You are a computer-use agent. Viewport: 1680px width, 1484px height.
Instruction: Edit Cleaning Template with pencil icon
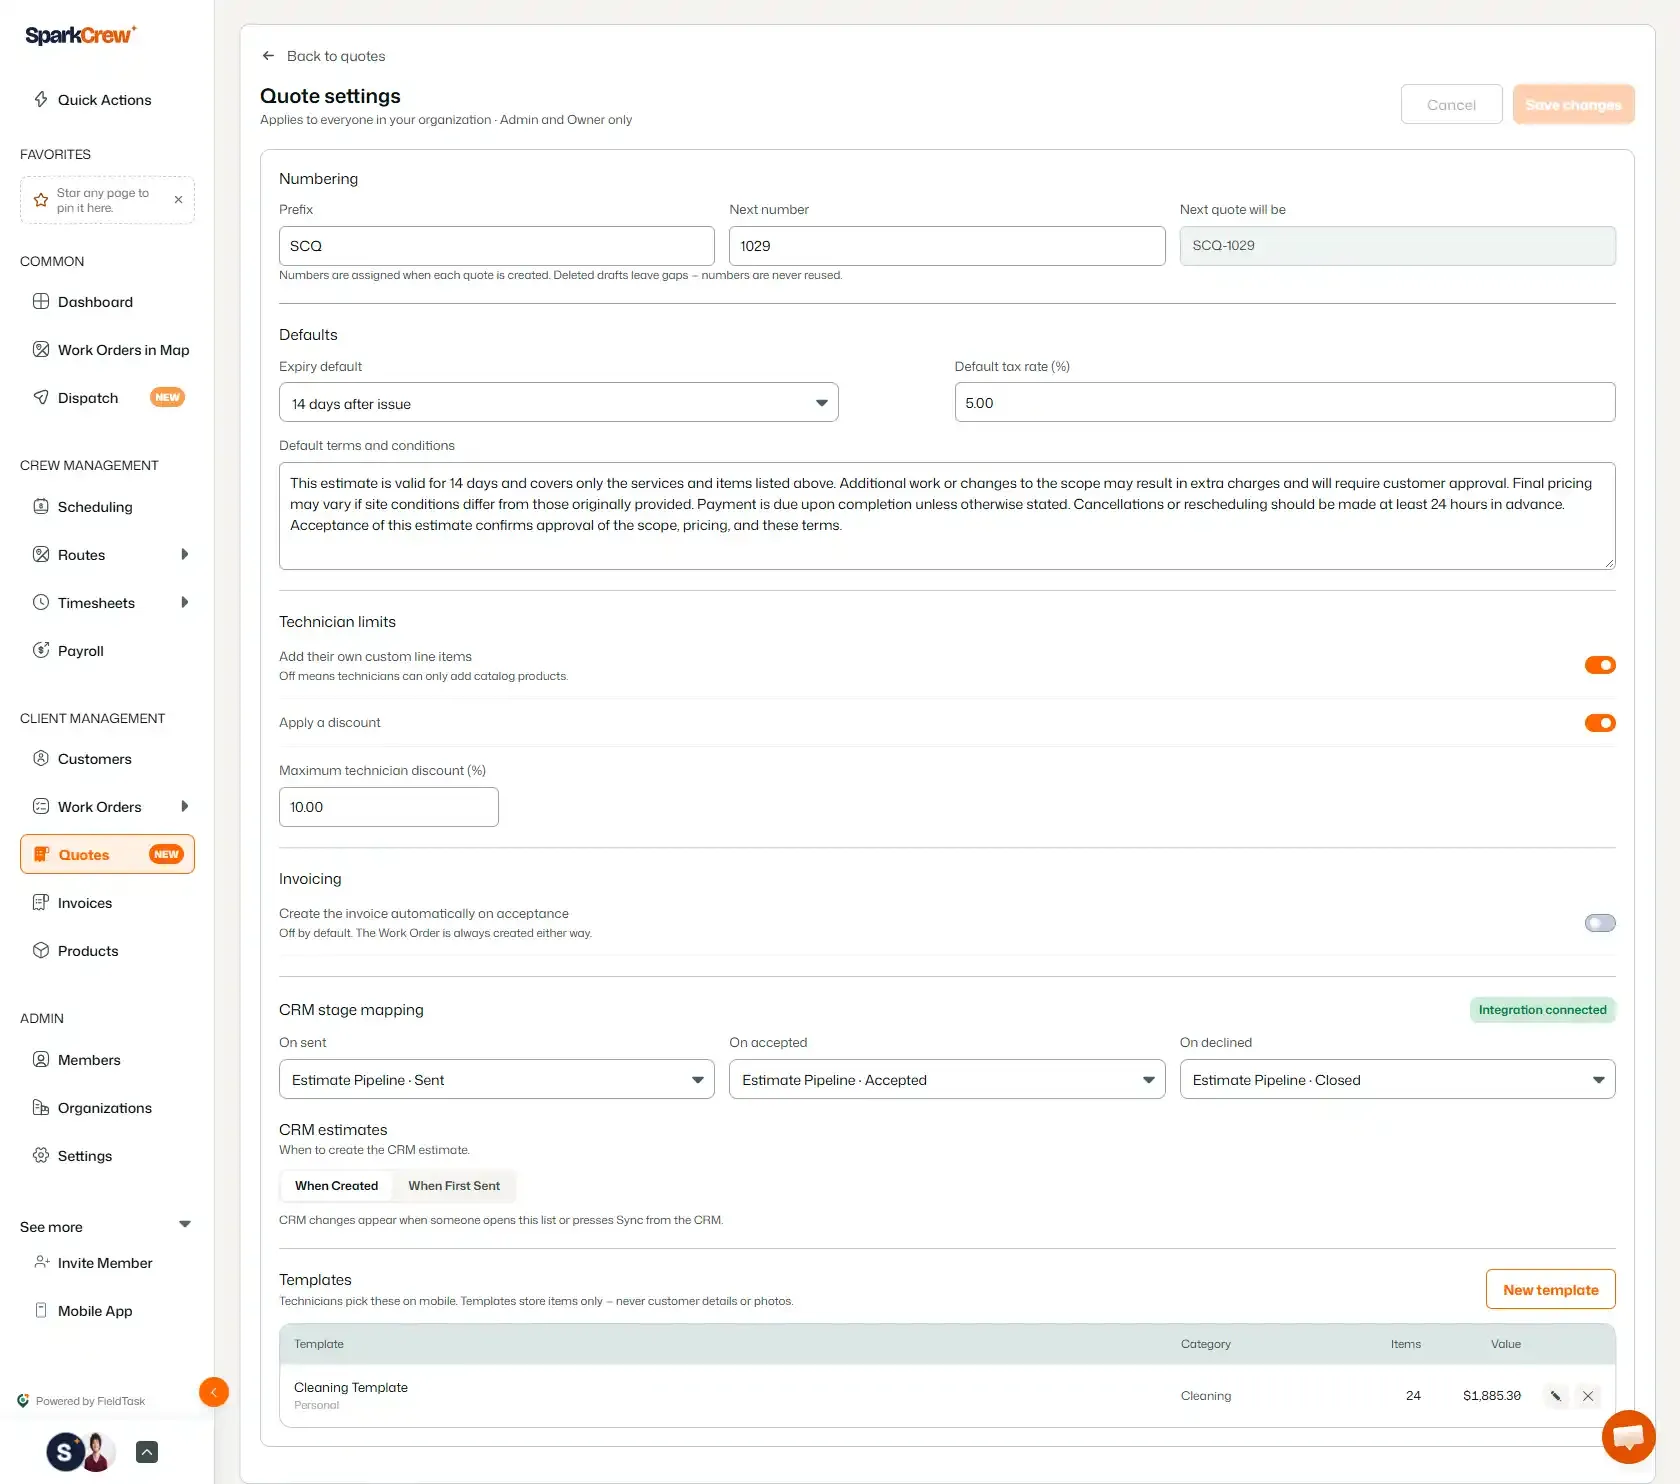click(1556, 1396)
